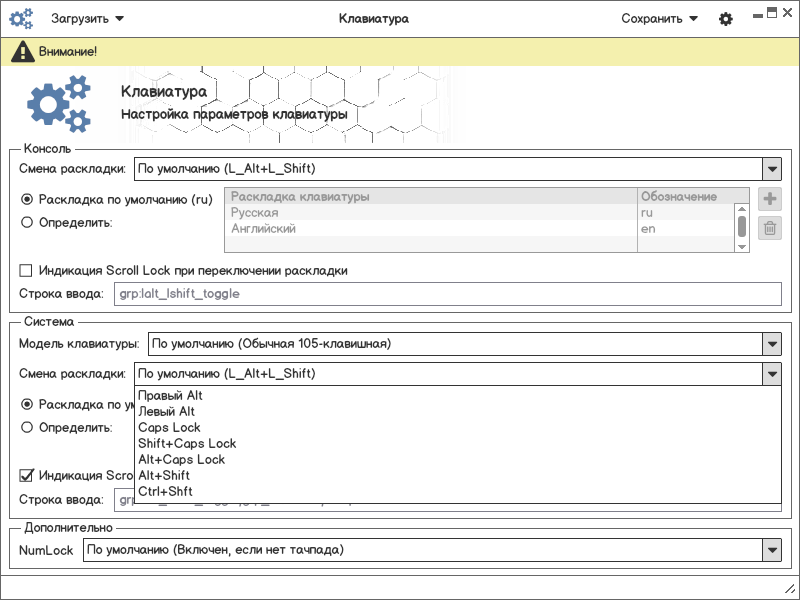This screenshot has width=800, height=600.
Task: Click the resize grip at window corner
Action: 788,588
